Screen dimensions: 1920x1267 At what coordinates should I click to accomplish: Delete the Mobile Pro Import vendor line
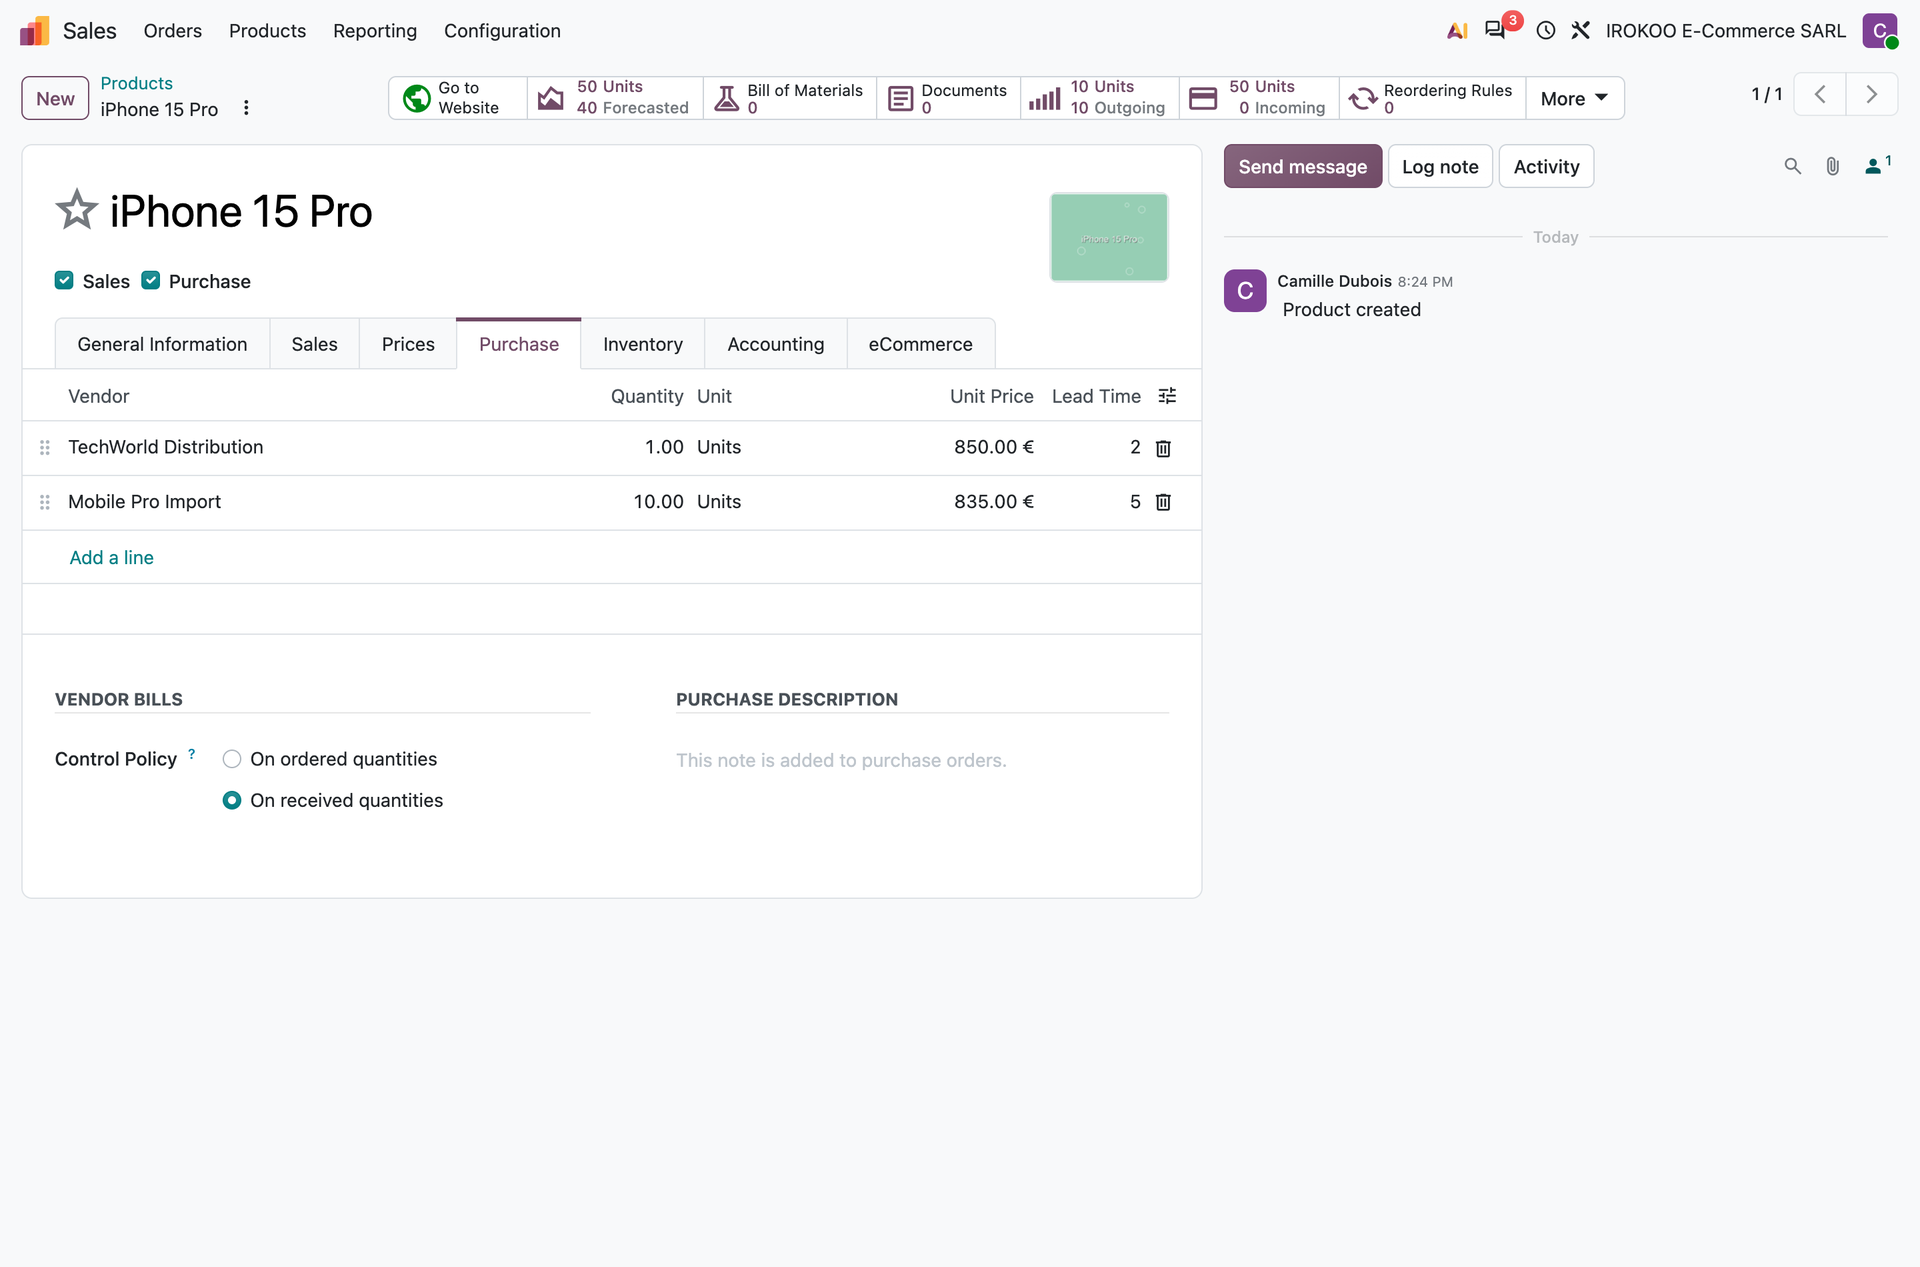[x=1163, y=502]
